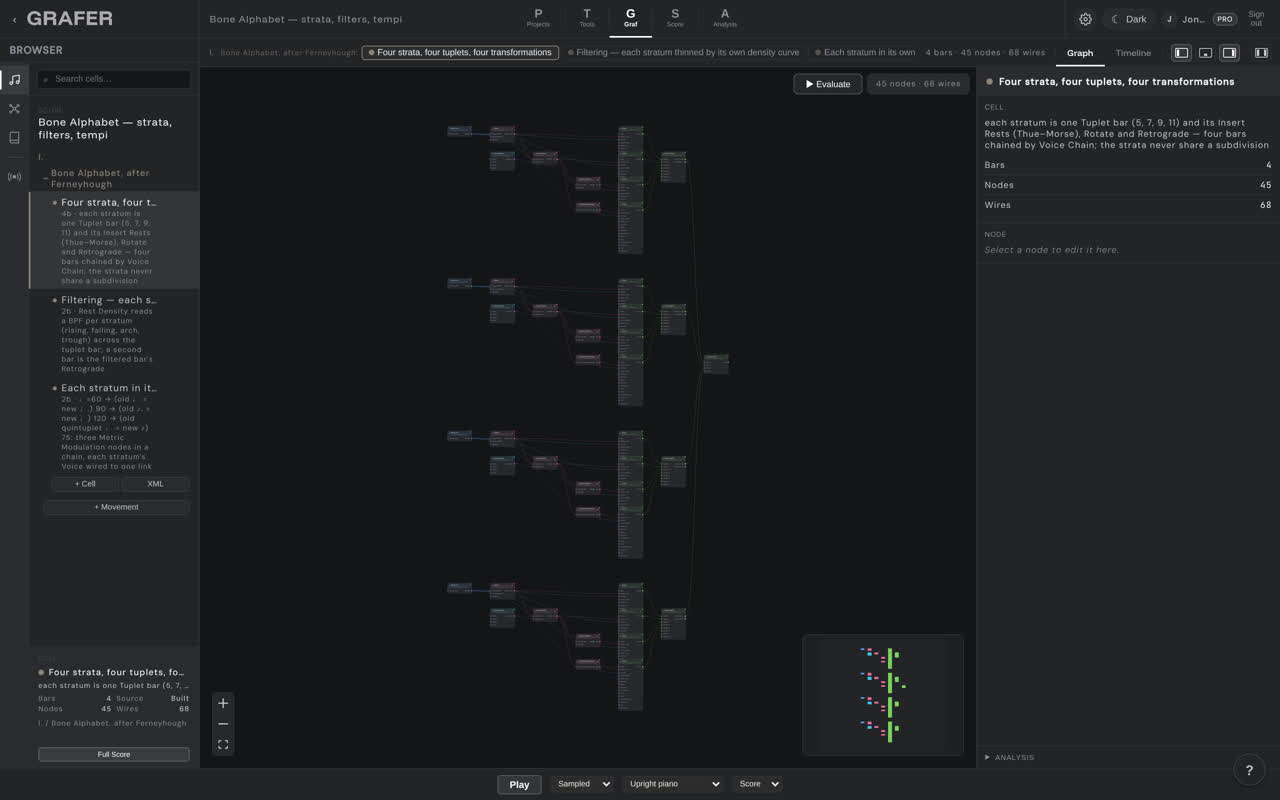The height and width of the screenshot is (800, 1280).
Task: Click the Evaluate button
Action: [x=828, y=84]
